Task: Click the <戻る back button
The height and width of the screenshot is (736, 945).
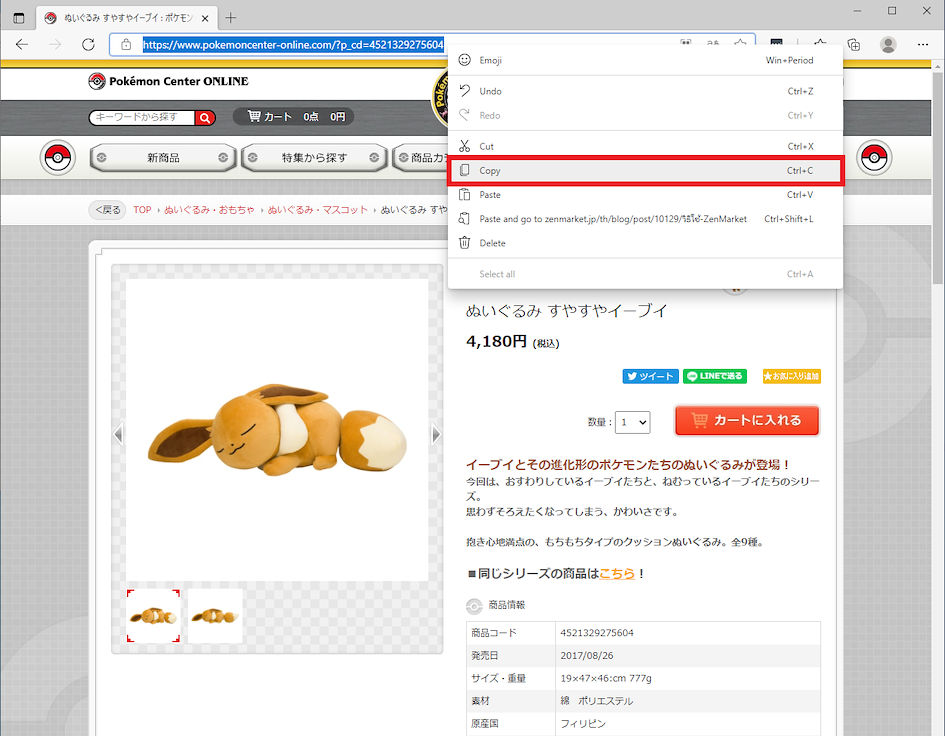Action: (108, 210)
